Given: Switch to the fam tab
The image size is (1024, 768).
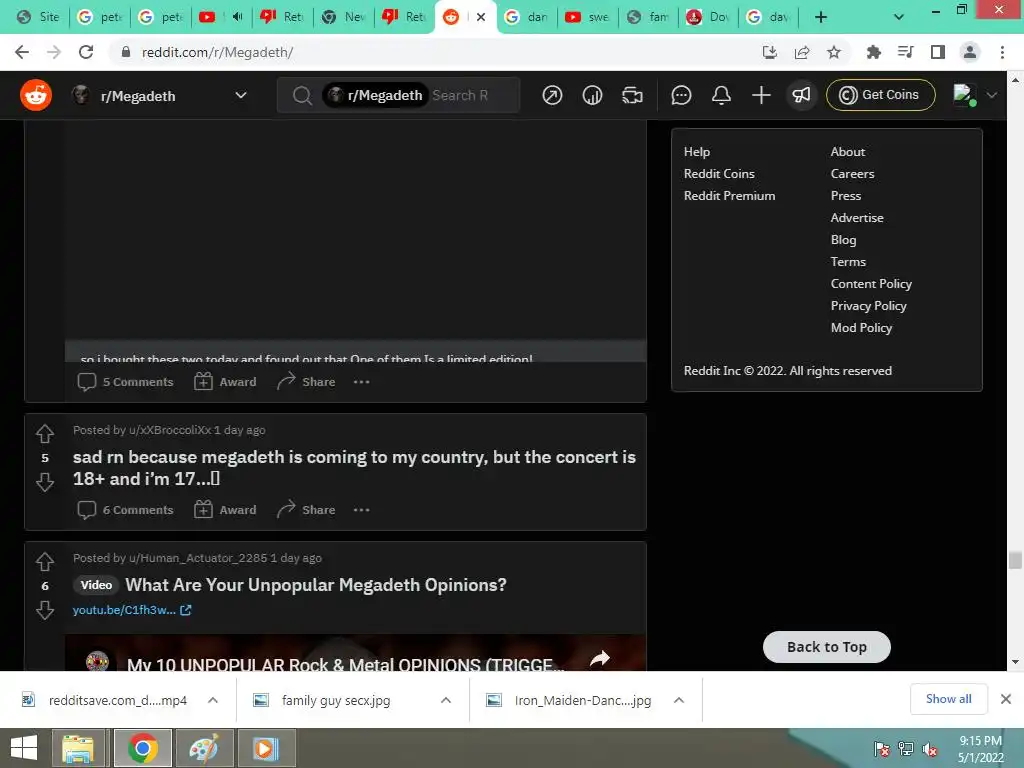Looking at the screenshot, I should pyautogui.click(x=648, y=17).
